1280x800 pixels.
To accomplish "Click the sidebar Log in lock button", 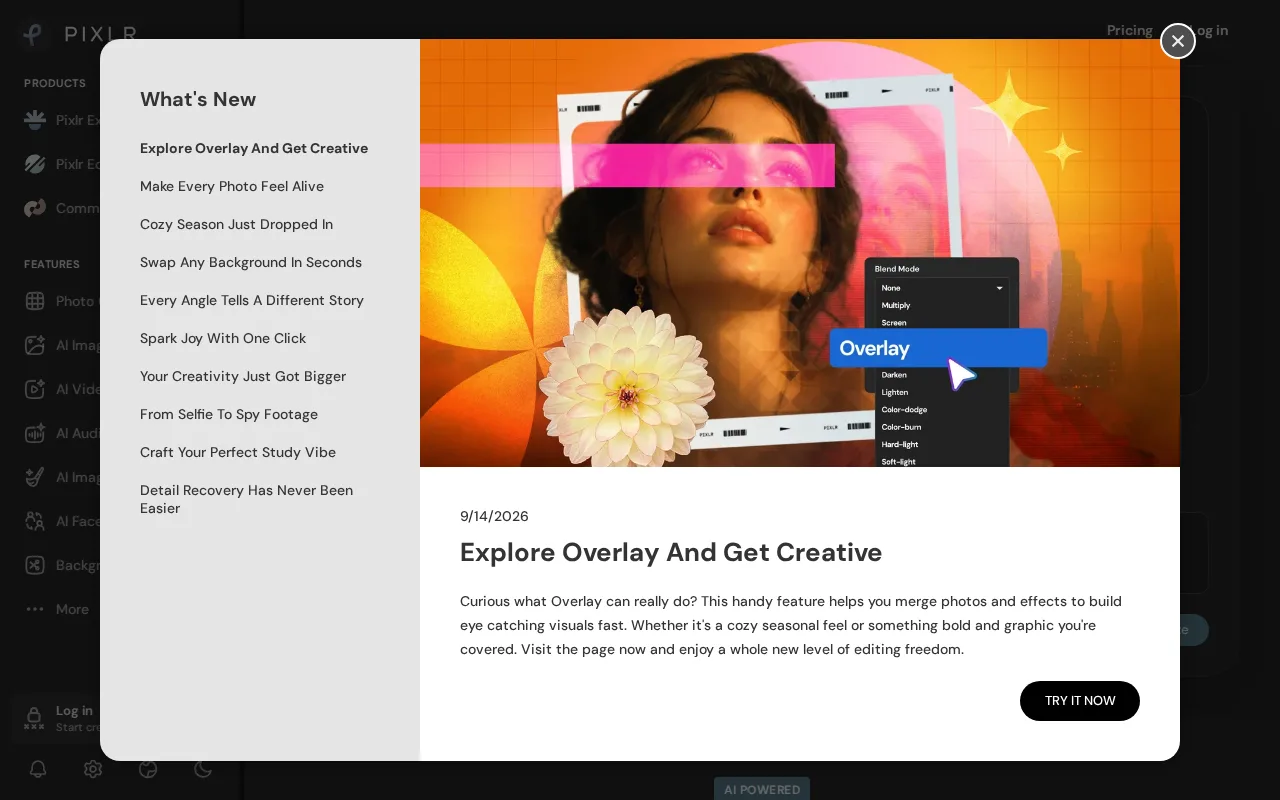I will pos(58,718).
